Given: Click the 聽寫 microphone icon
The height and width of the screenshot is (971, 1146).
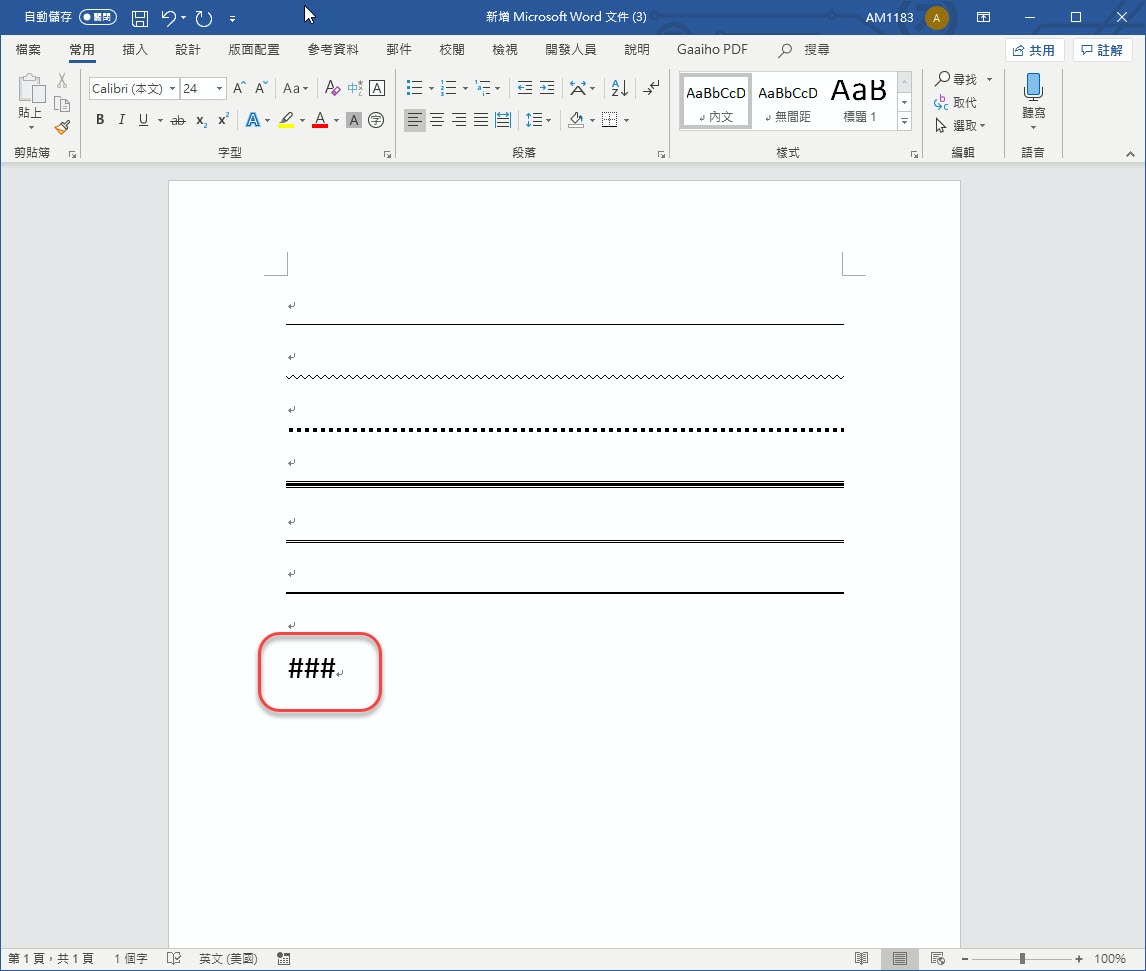Looking at the screenshot, I should pyautogui.click(x=1033, y=88).
